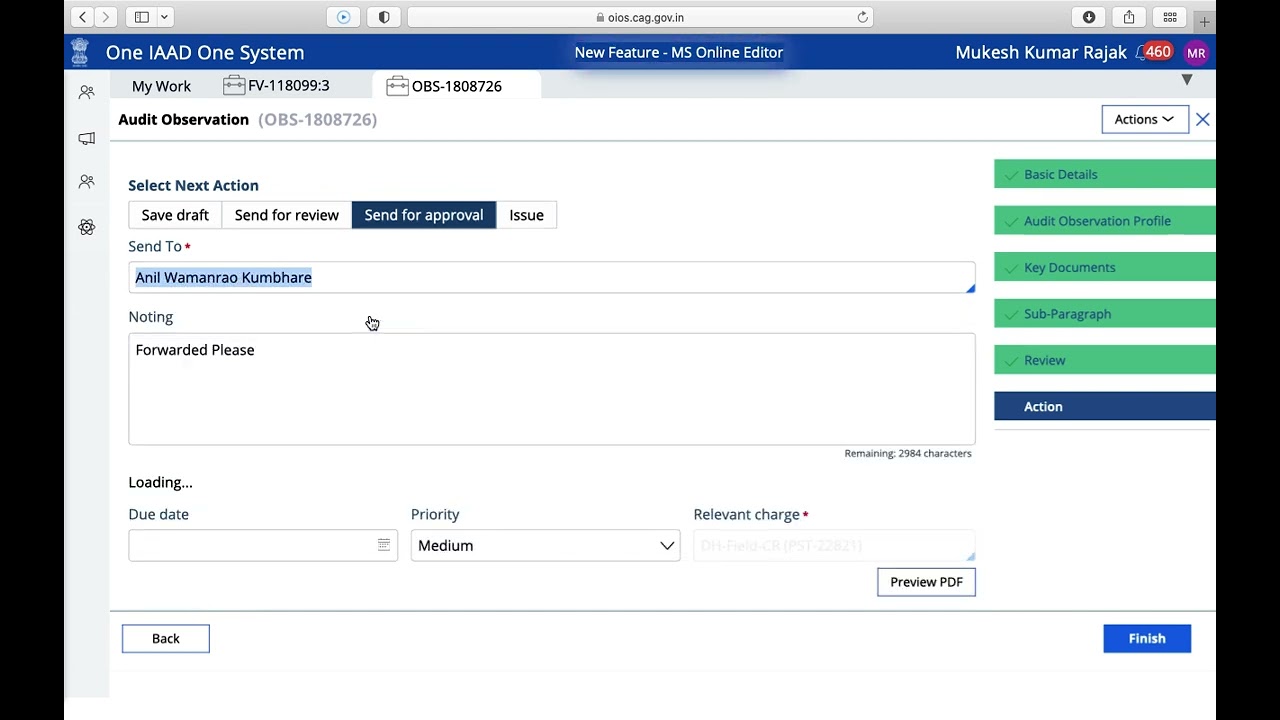The width and height of the screenshot is (1280, 720).
Task: Expand tab list triangle below avatar
Action: click(x=1187, y=80)
